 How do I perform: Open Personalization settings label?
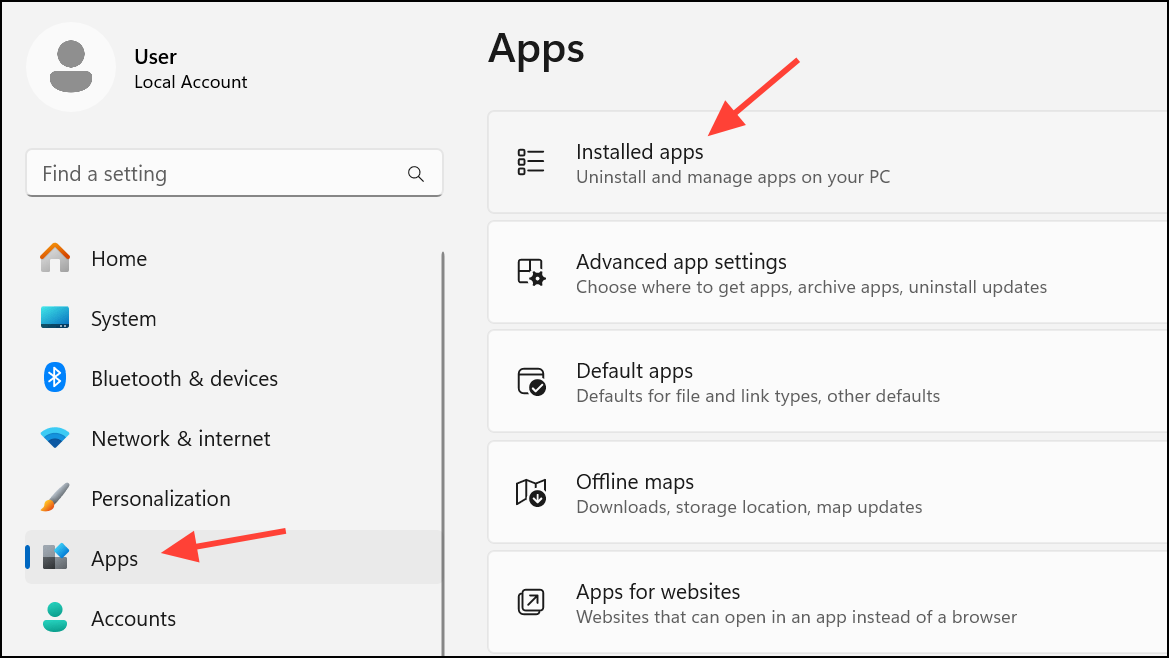(x=160, y=499)
